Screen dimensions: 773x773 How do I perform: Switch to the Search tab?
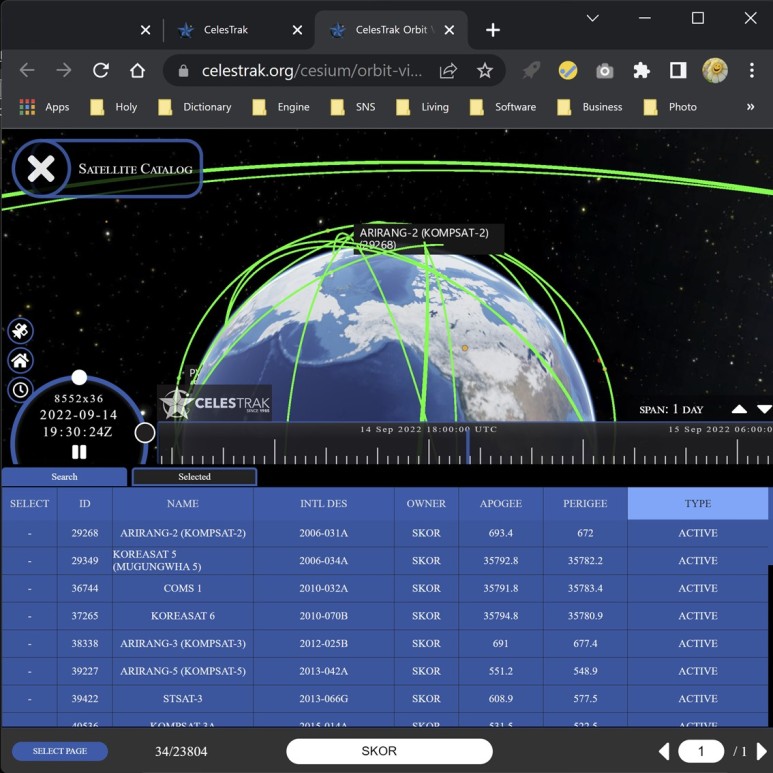(x=64, y=477)
